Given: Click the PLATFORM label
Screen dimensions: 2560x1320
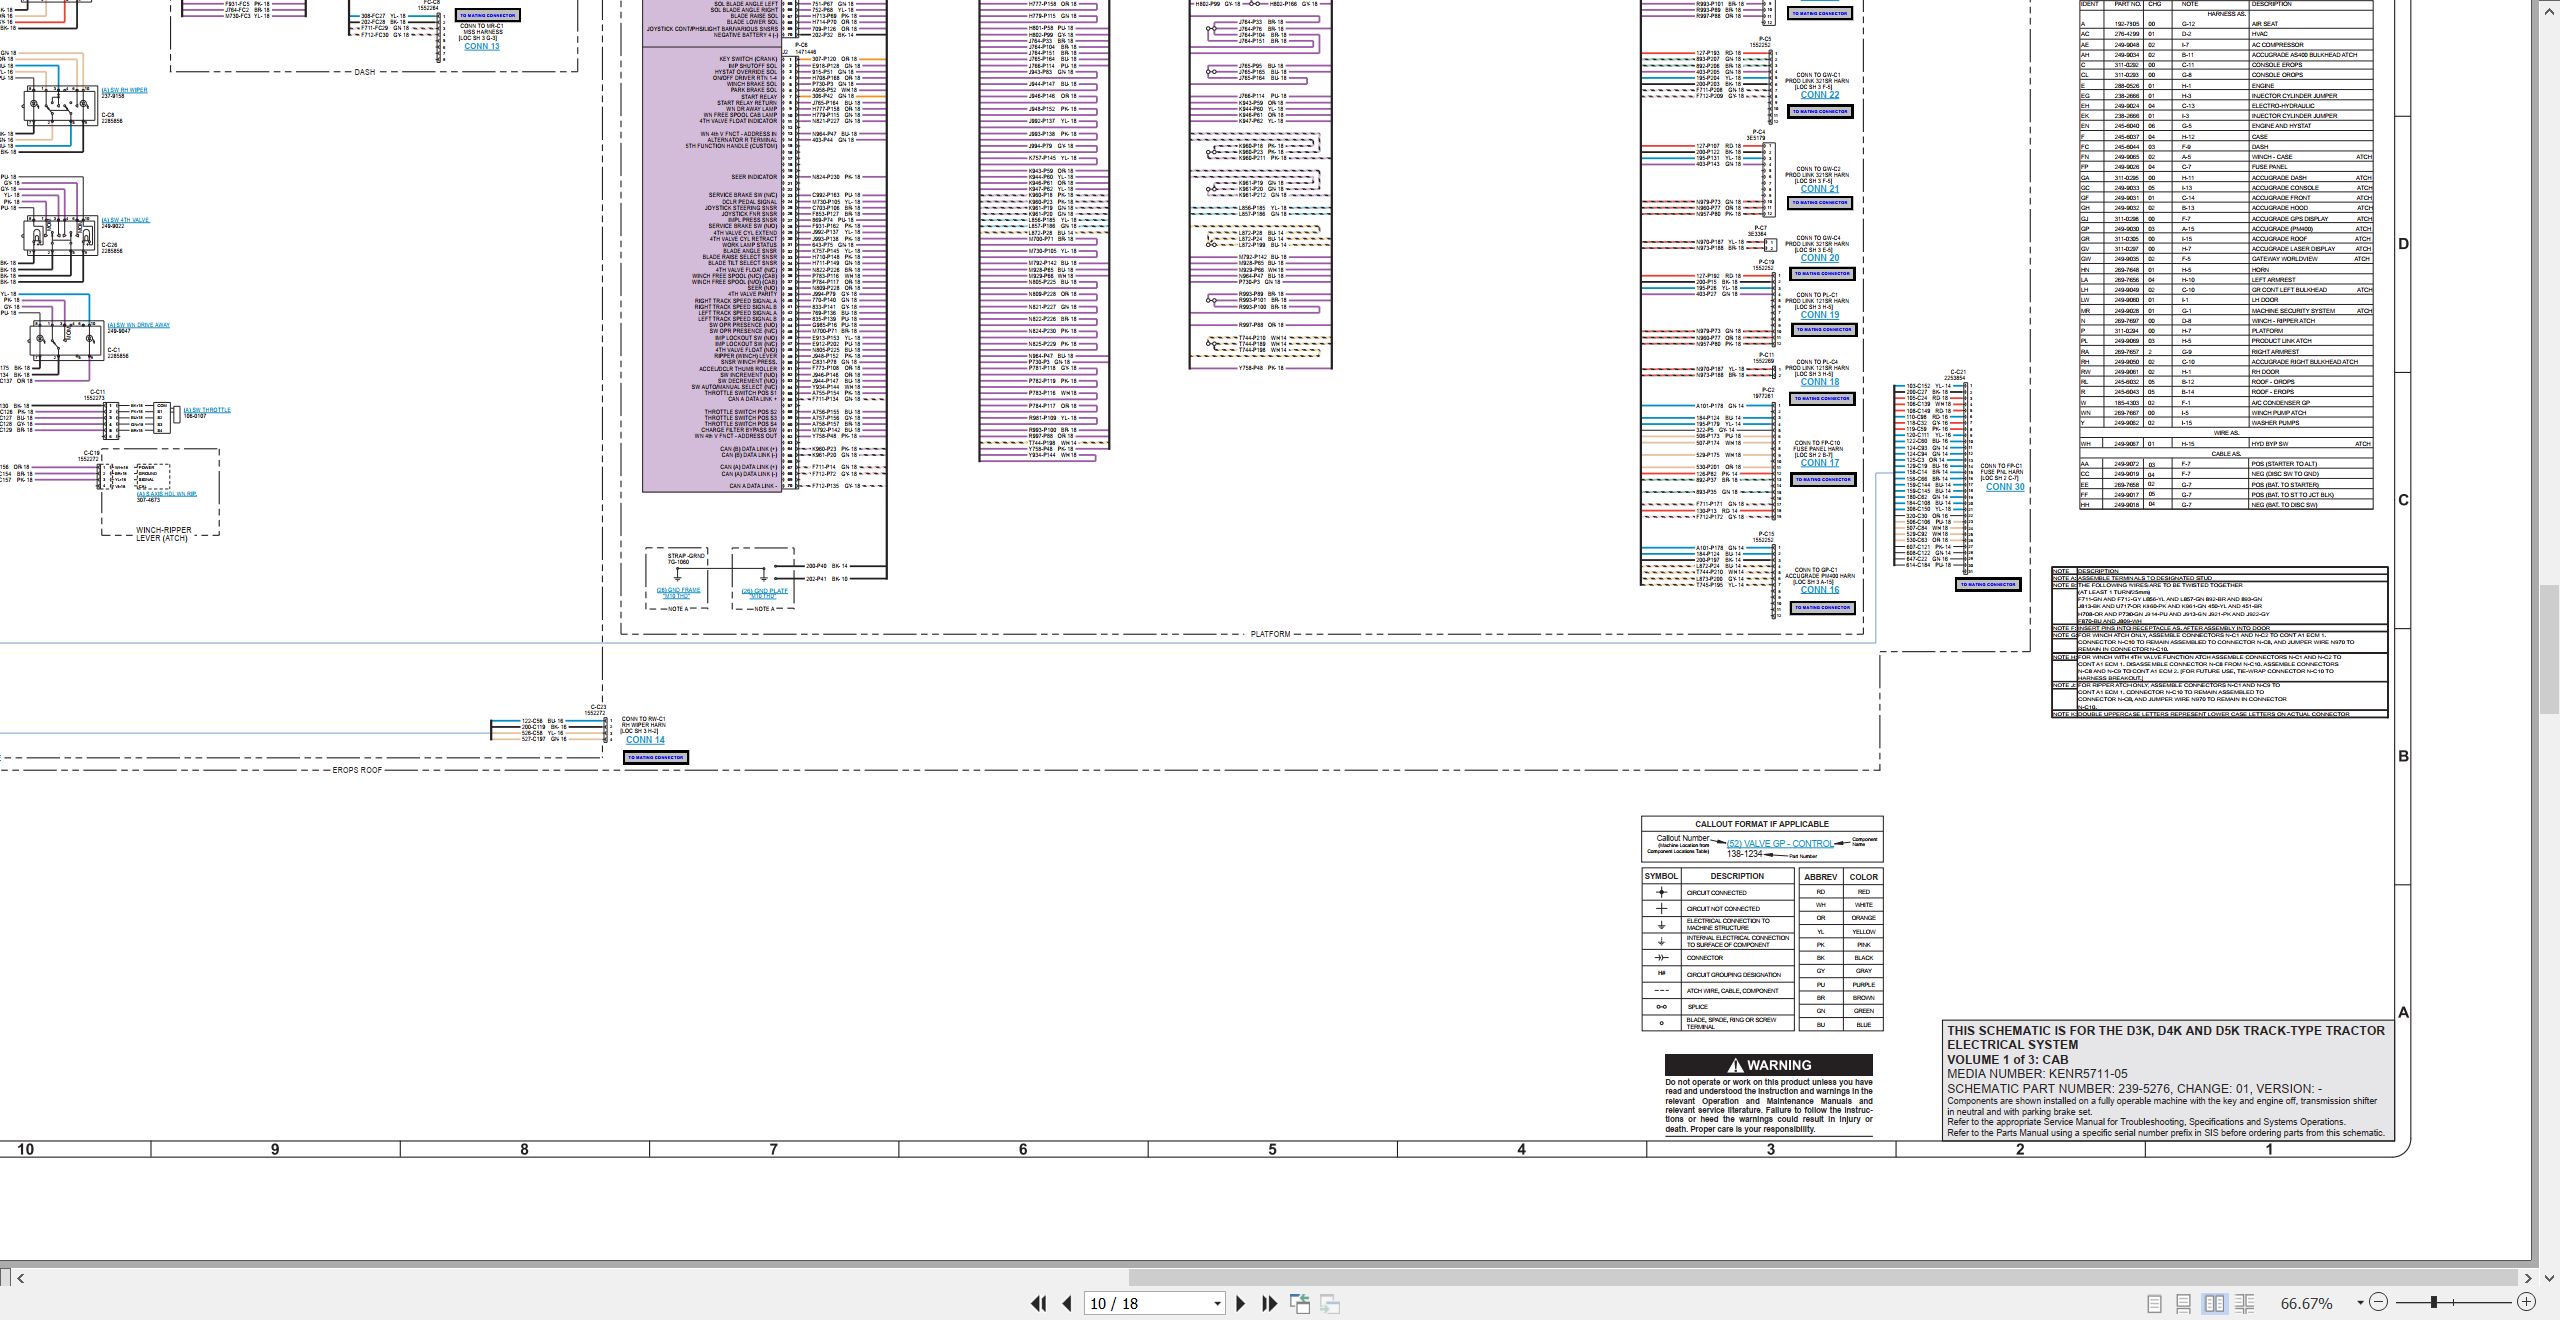Looking at the screenshot, I should point(1270,634).
